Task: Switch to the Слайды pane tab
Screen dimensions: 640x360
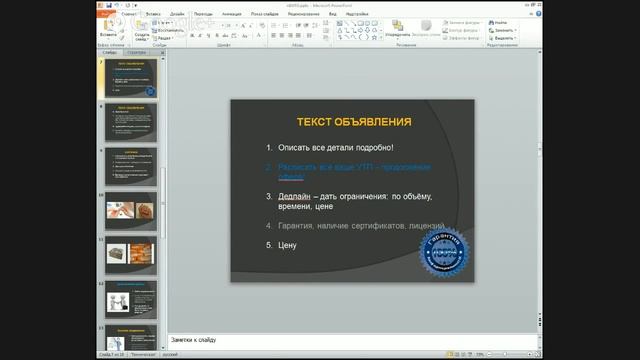Action: click(110, 53)
